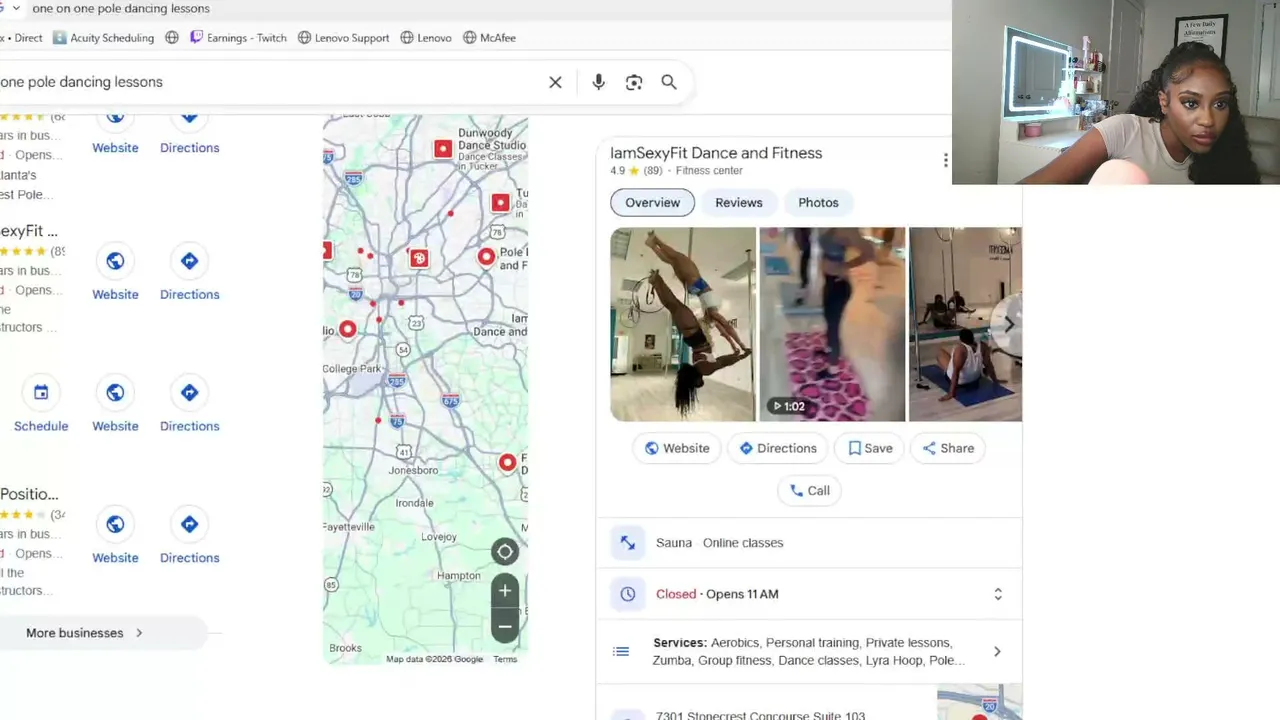Click College Park label on the map
This screenshot has width=1280, height=720.
[352, 369]
